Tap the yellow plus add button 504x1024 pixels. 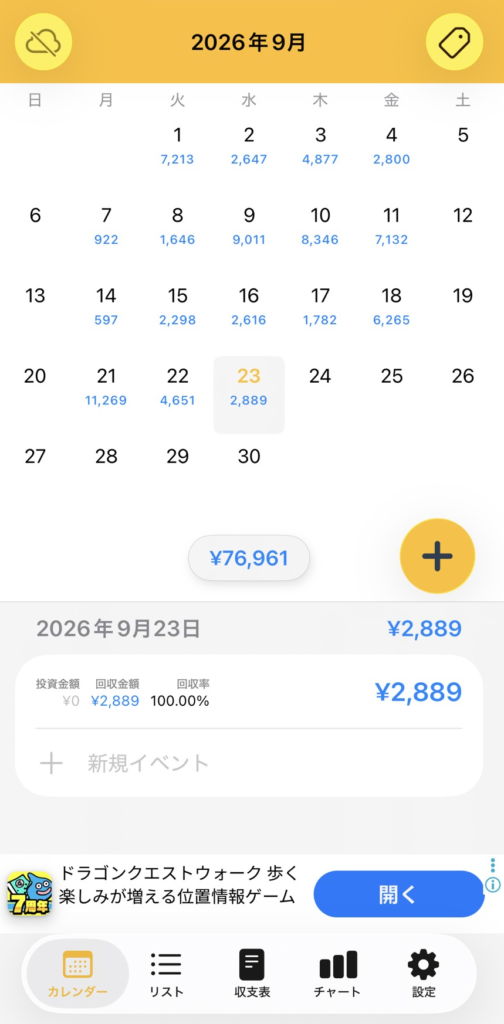point(437,556)
